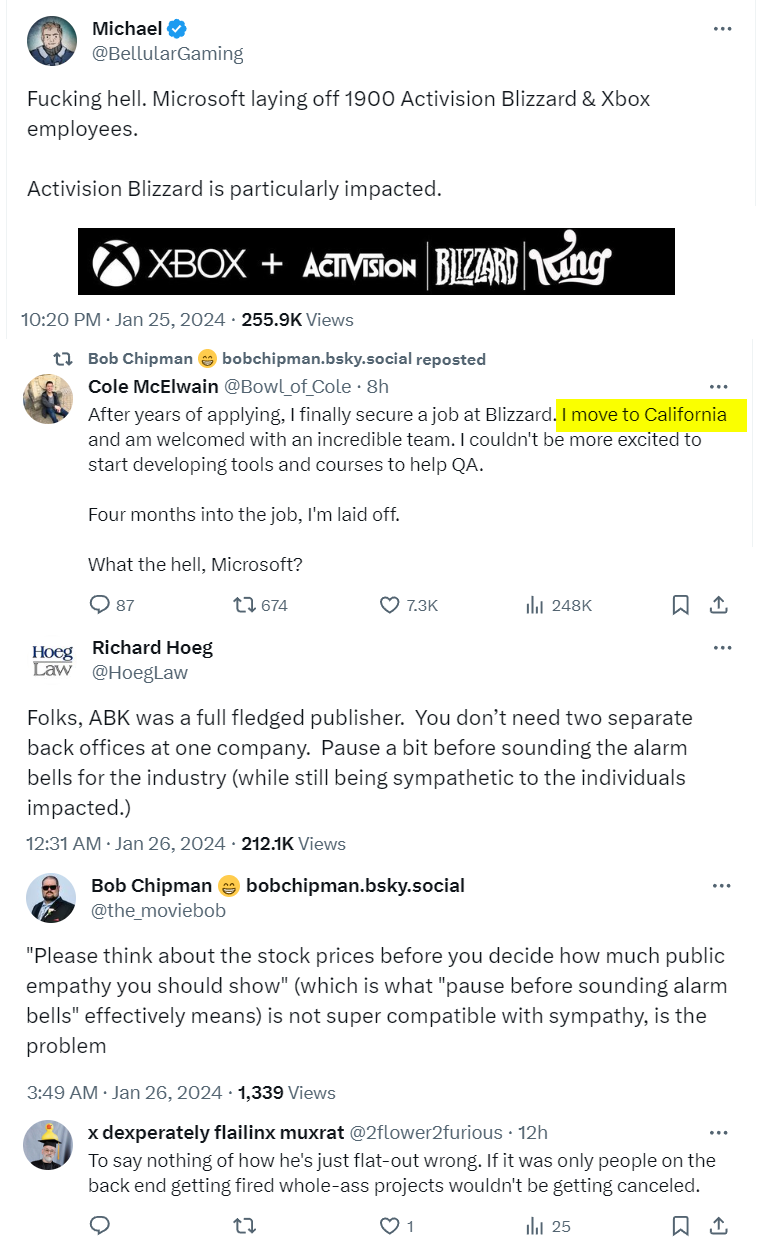This screenshot has height=1247, width=762.
Task: Bookmark Cole McElwain's tweet
Action: (680, 605)
